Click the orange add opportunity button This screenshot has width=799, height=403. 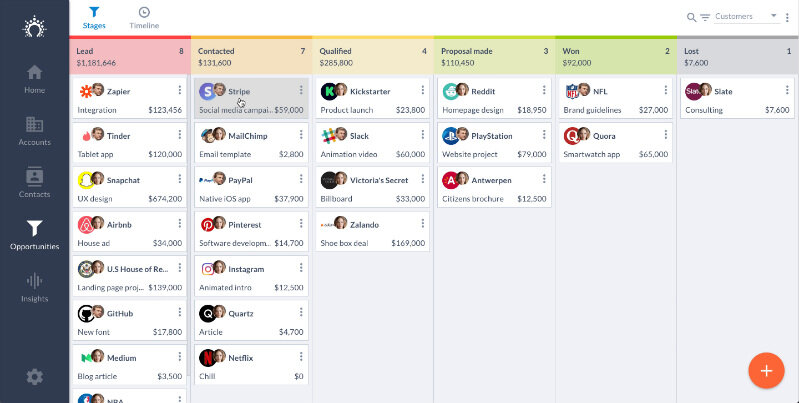pyautogui.click(x=766, y=371)
